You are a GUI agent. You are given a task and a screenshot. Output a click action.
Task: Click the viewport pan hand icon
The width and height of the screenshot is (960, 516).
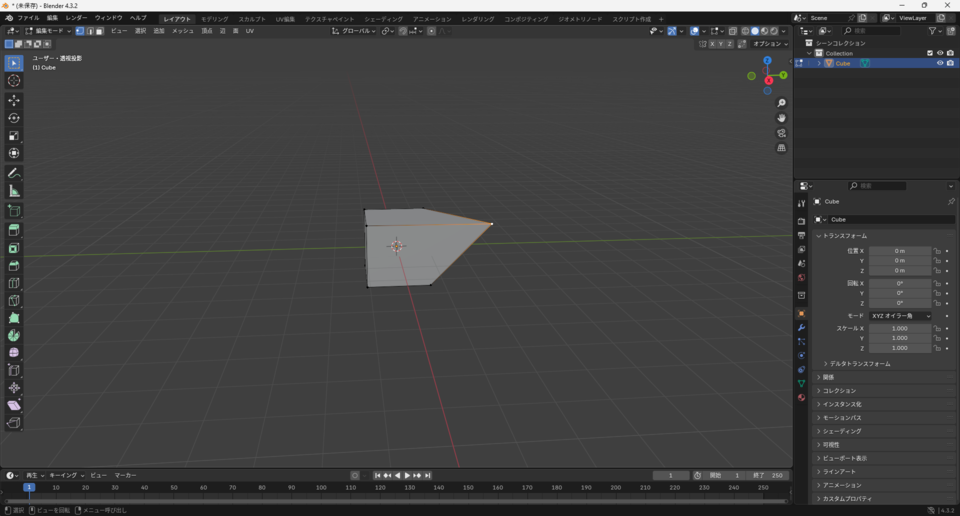pos(781,118)
